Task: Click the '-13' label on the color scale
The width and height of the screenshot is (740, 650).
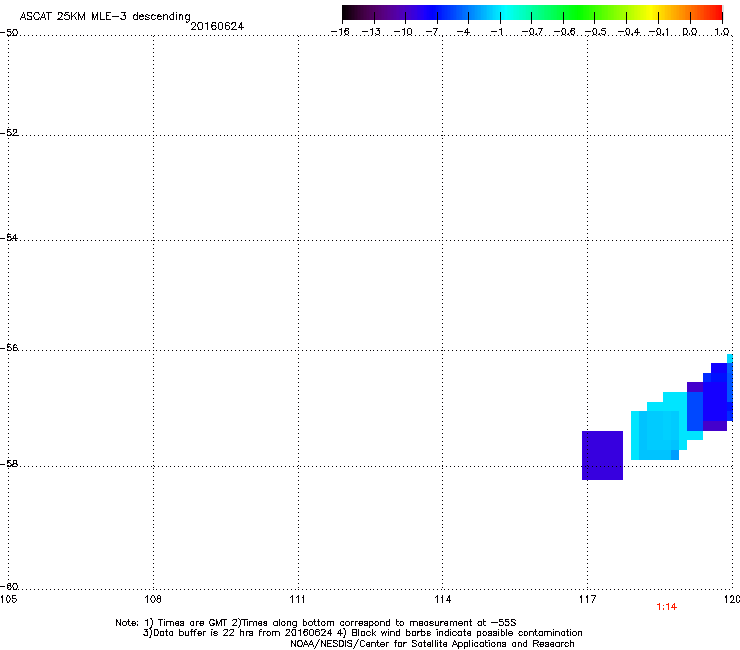Action: (371, 32)
